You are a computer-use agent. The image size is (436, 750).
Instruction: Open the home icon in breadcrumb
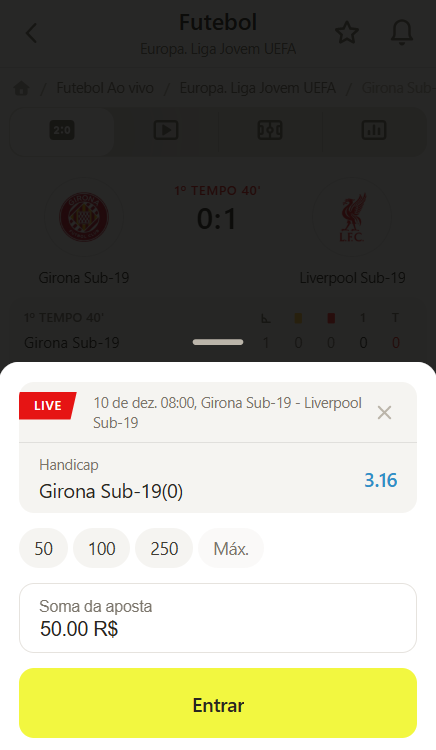(22, 88)
